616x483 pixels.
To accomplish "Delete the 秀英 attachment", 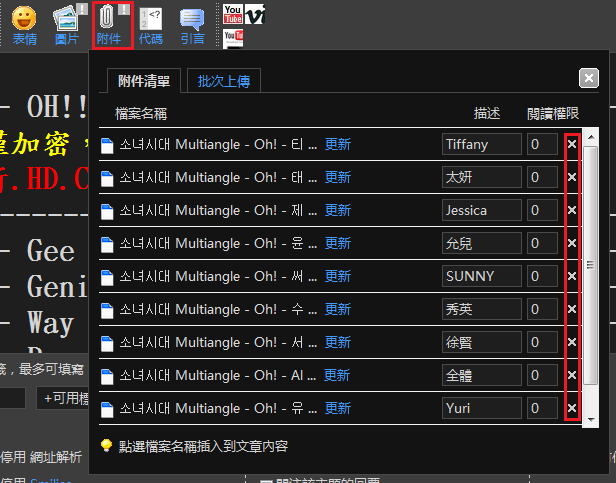I will 572,309.
